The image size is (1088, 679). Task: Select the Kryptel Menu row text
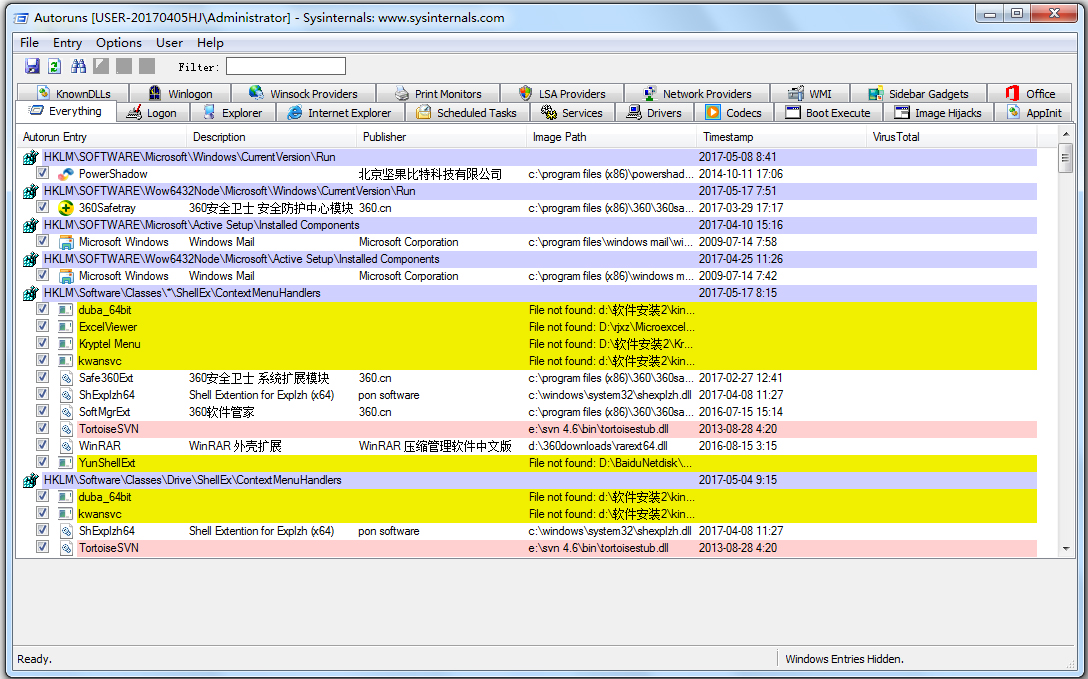pyautogui.click(x=110, y=344)
